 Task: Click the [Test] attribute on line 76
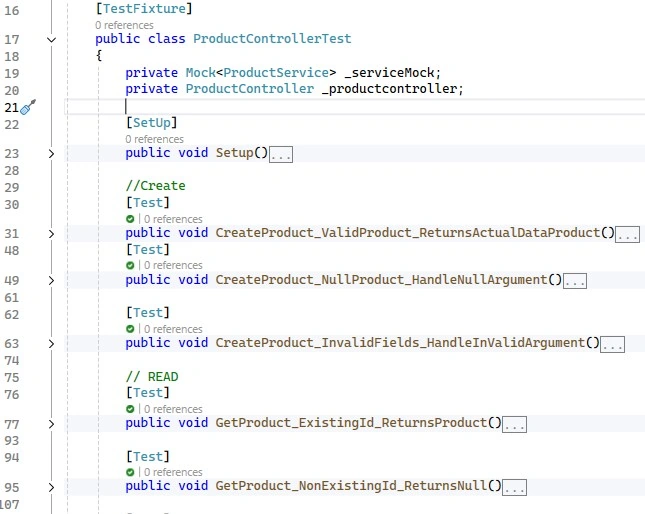coord(148,393)
